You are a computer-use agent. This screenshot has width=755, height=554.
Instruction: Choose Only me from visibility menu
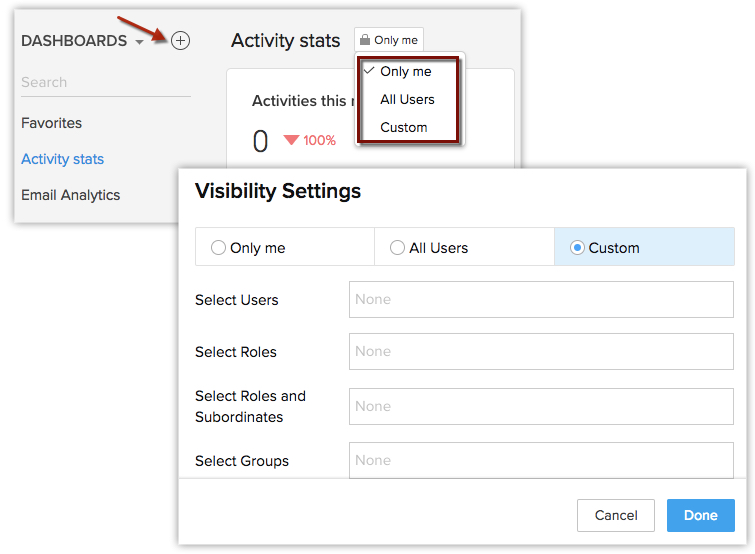coord(405,72)
